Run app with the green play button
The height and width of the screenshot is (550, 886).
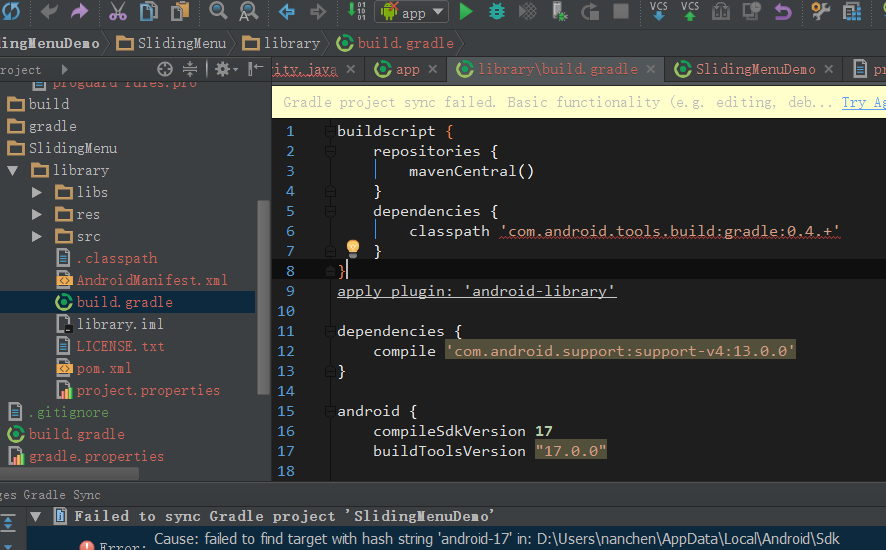click(x=466, y=11)
